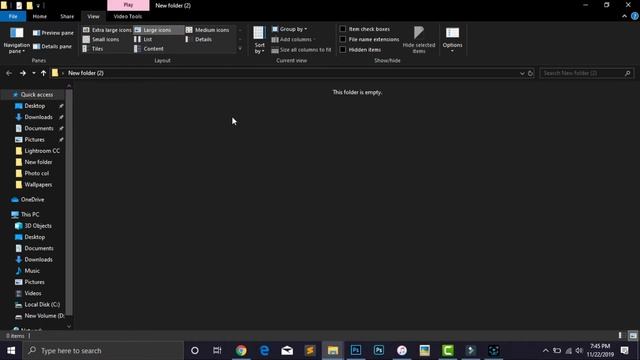Choose Tiles layout
The height and width of the screenshot is (360, 640).
93,49
